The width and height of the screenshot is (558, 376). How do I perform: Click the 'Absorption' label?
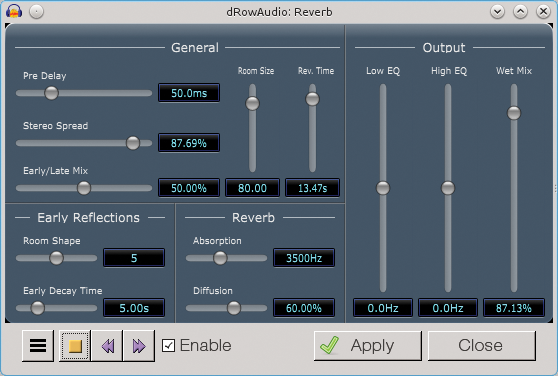tap(217, 241)
